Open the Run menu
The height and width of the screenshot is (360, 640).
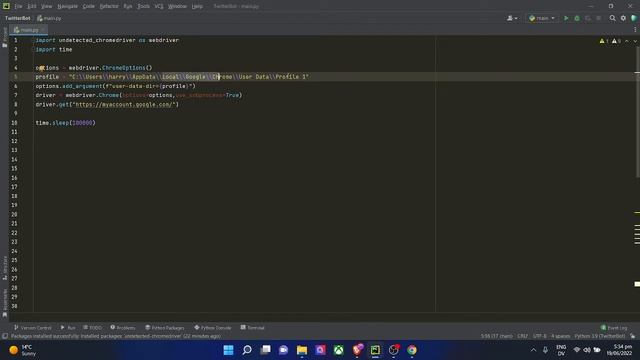128,7
